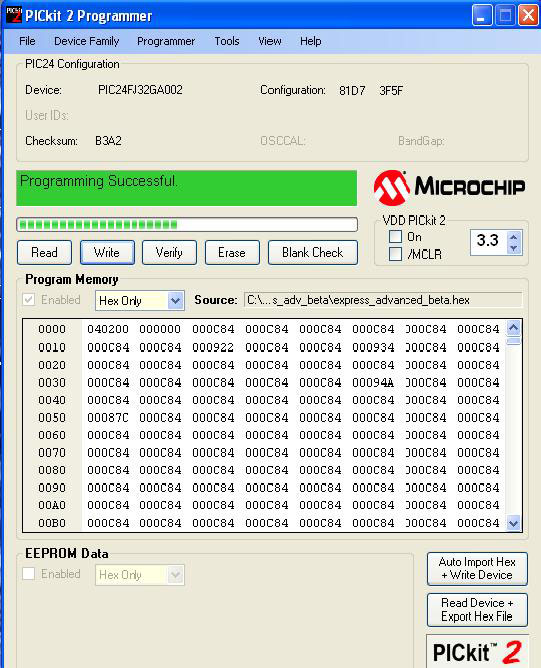Toggle the /MCLR checkbox

tap(395, 254)
